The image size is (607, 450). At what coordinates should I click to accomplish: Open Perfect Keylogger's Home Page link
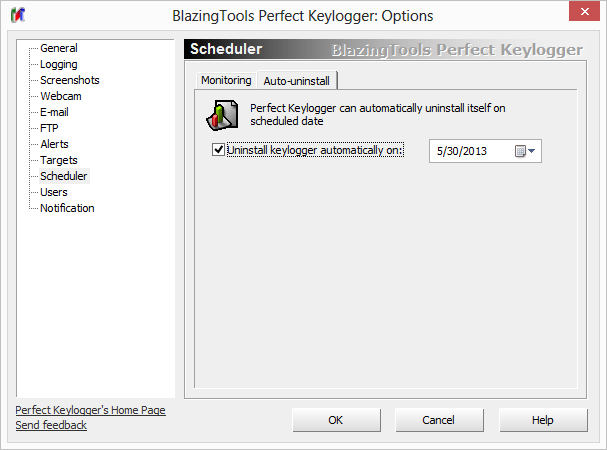91,410
